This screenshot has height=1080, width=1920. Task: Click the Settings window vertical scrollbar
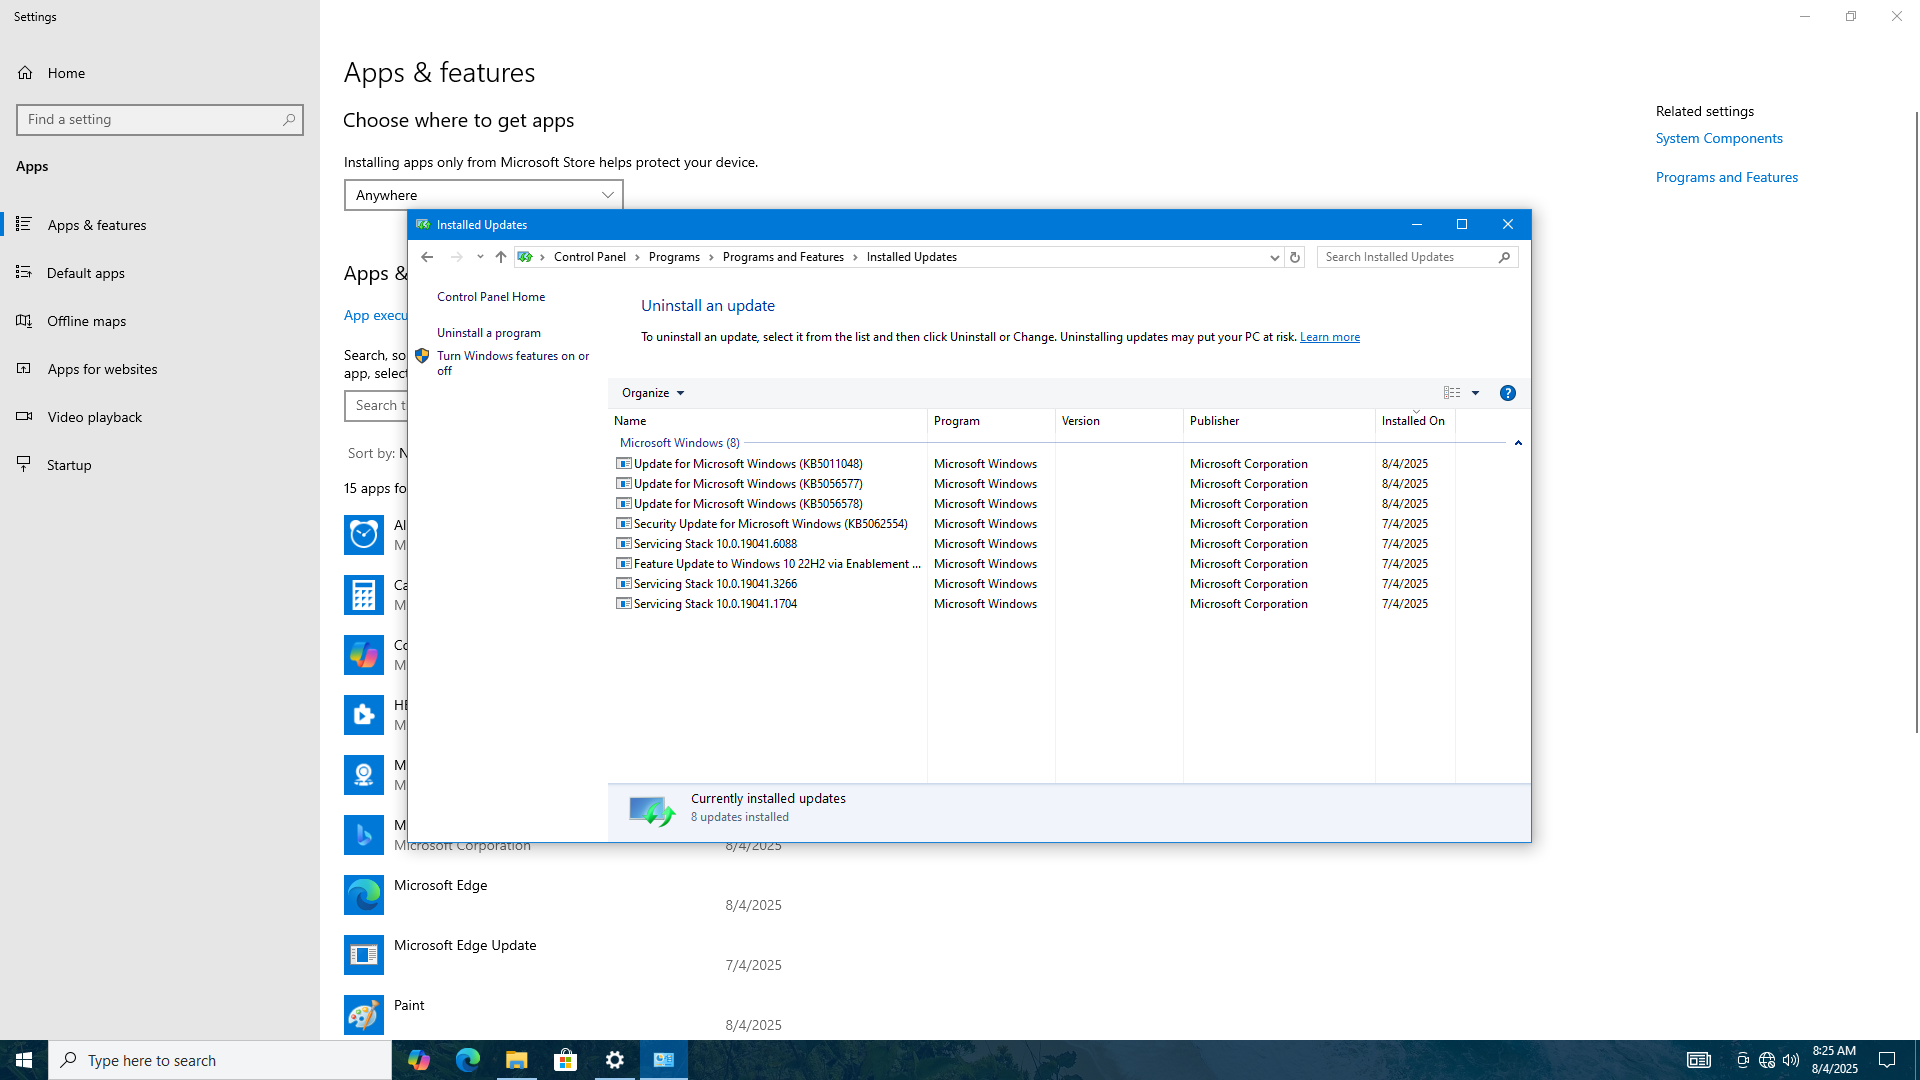(x=1916, y=420)
